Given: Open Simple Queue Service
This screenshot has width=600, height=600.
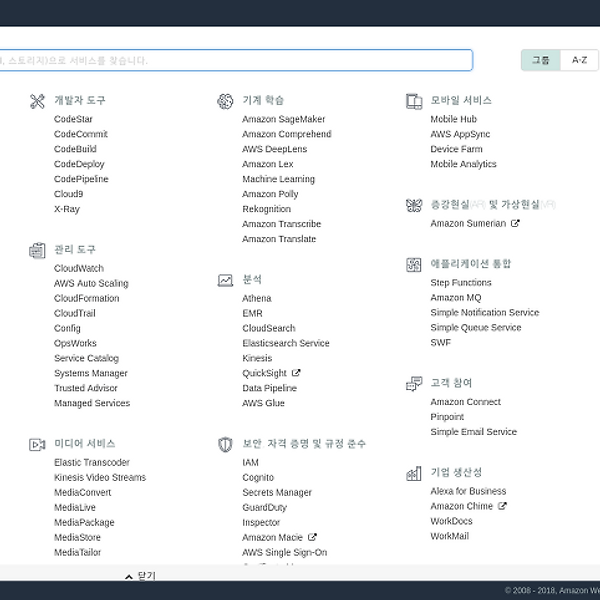Looking at the screenshot, I should point(476,328).
